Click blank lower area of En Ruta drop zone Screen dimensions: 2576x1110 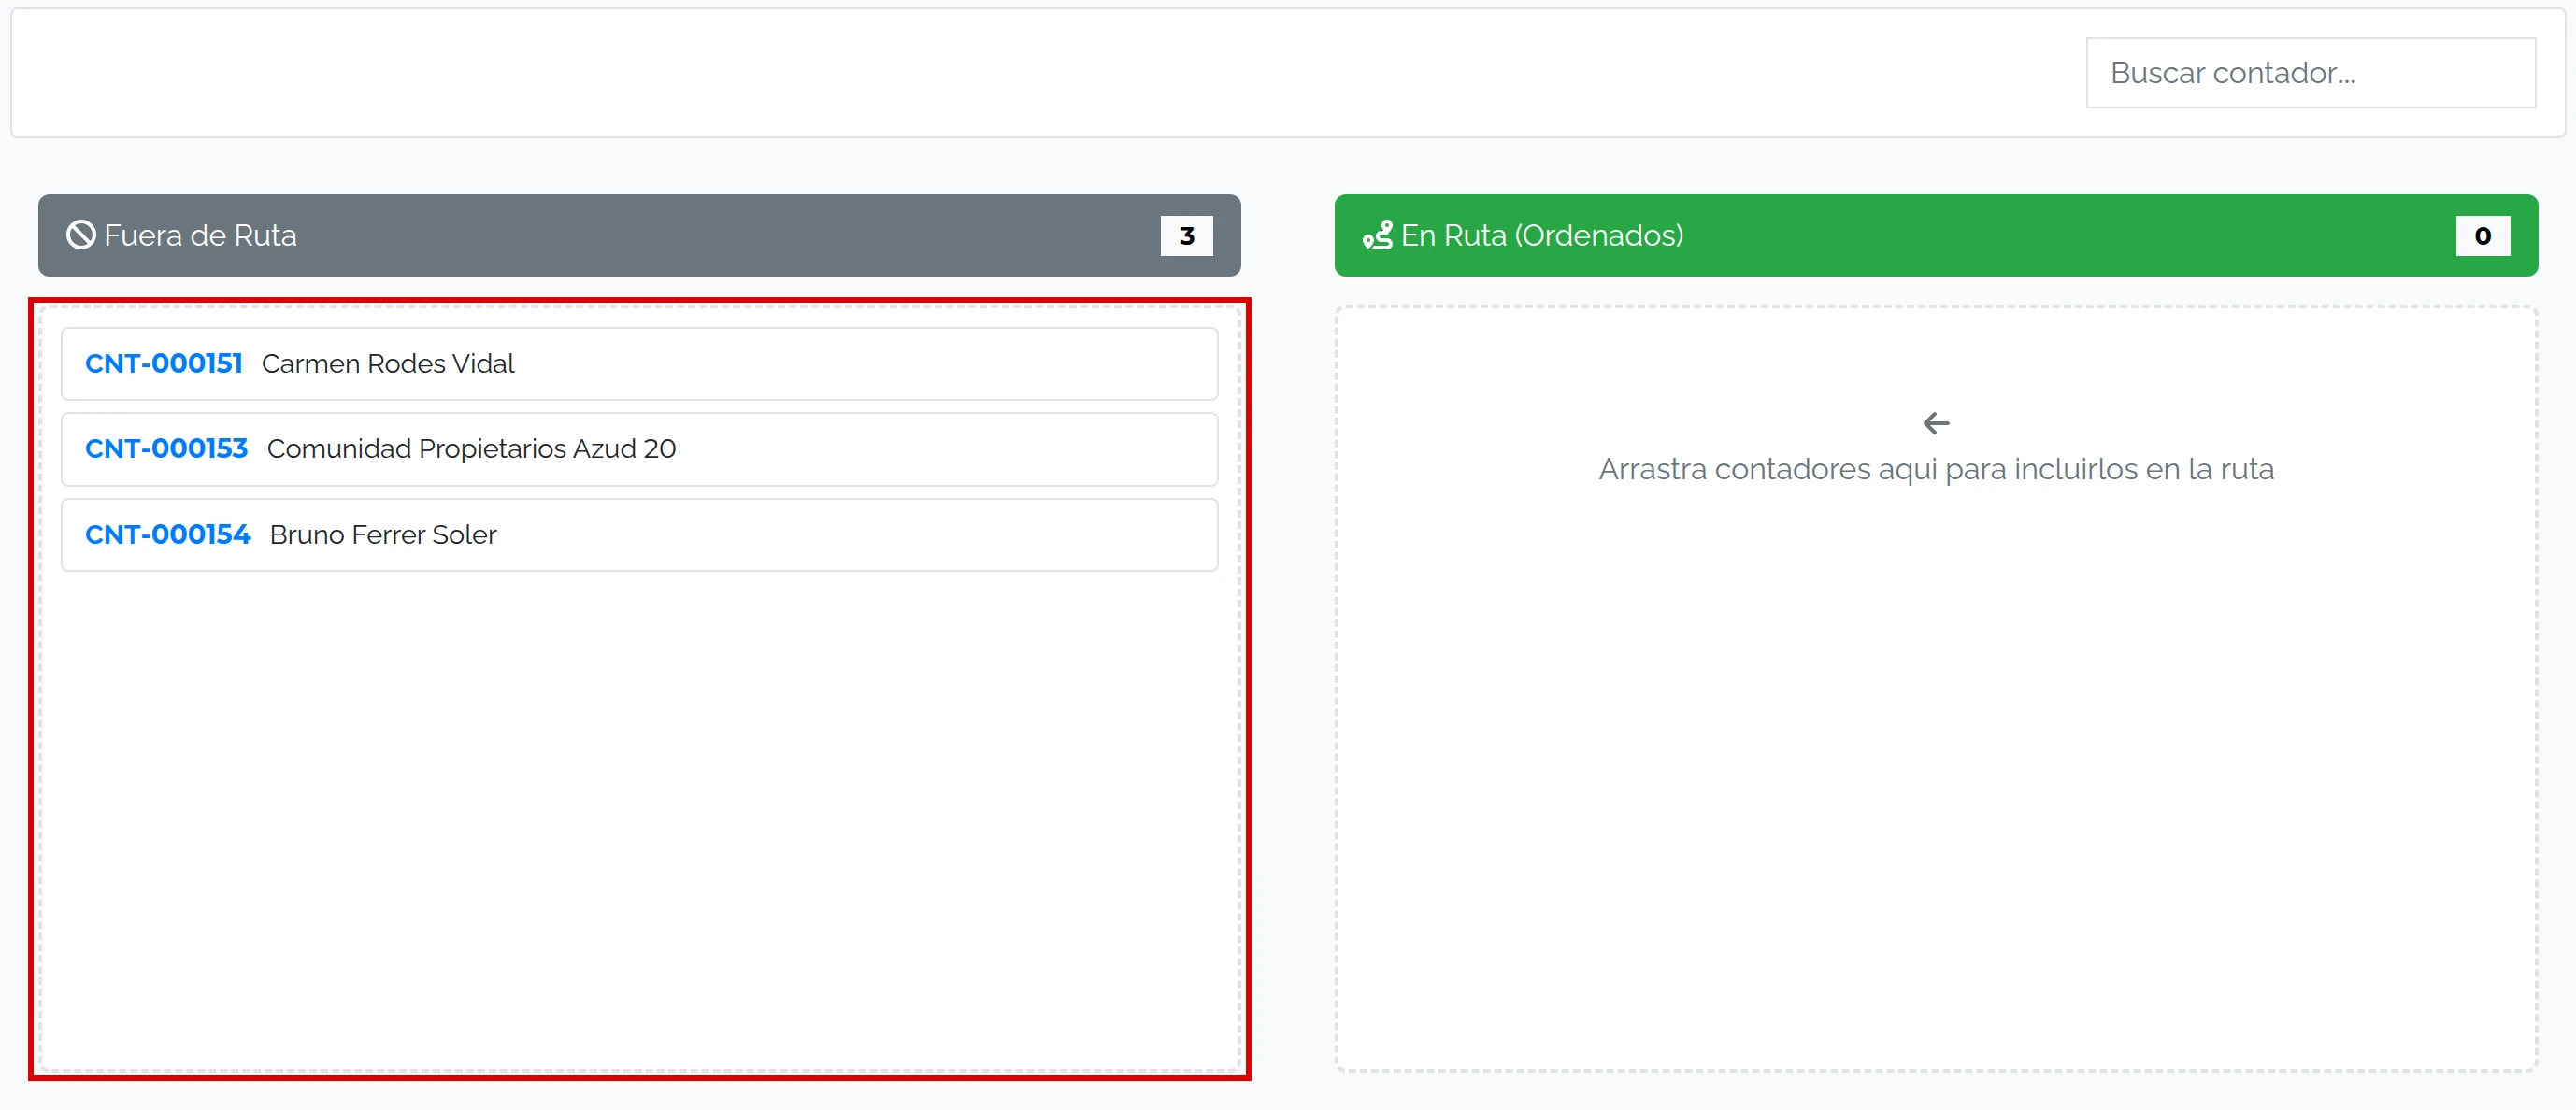point(1936,800)
